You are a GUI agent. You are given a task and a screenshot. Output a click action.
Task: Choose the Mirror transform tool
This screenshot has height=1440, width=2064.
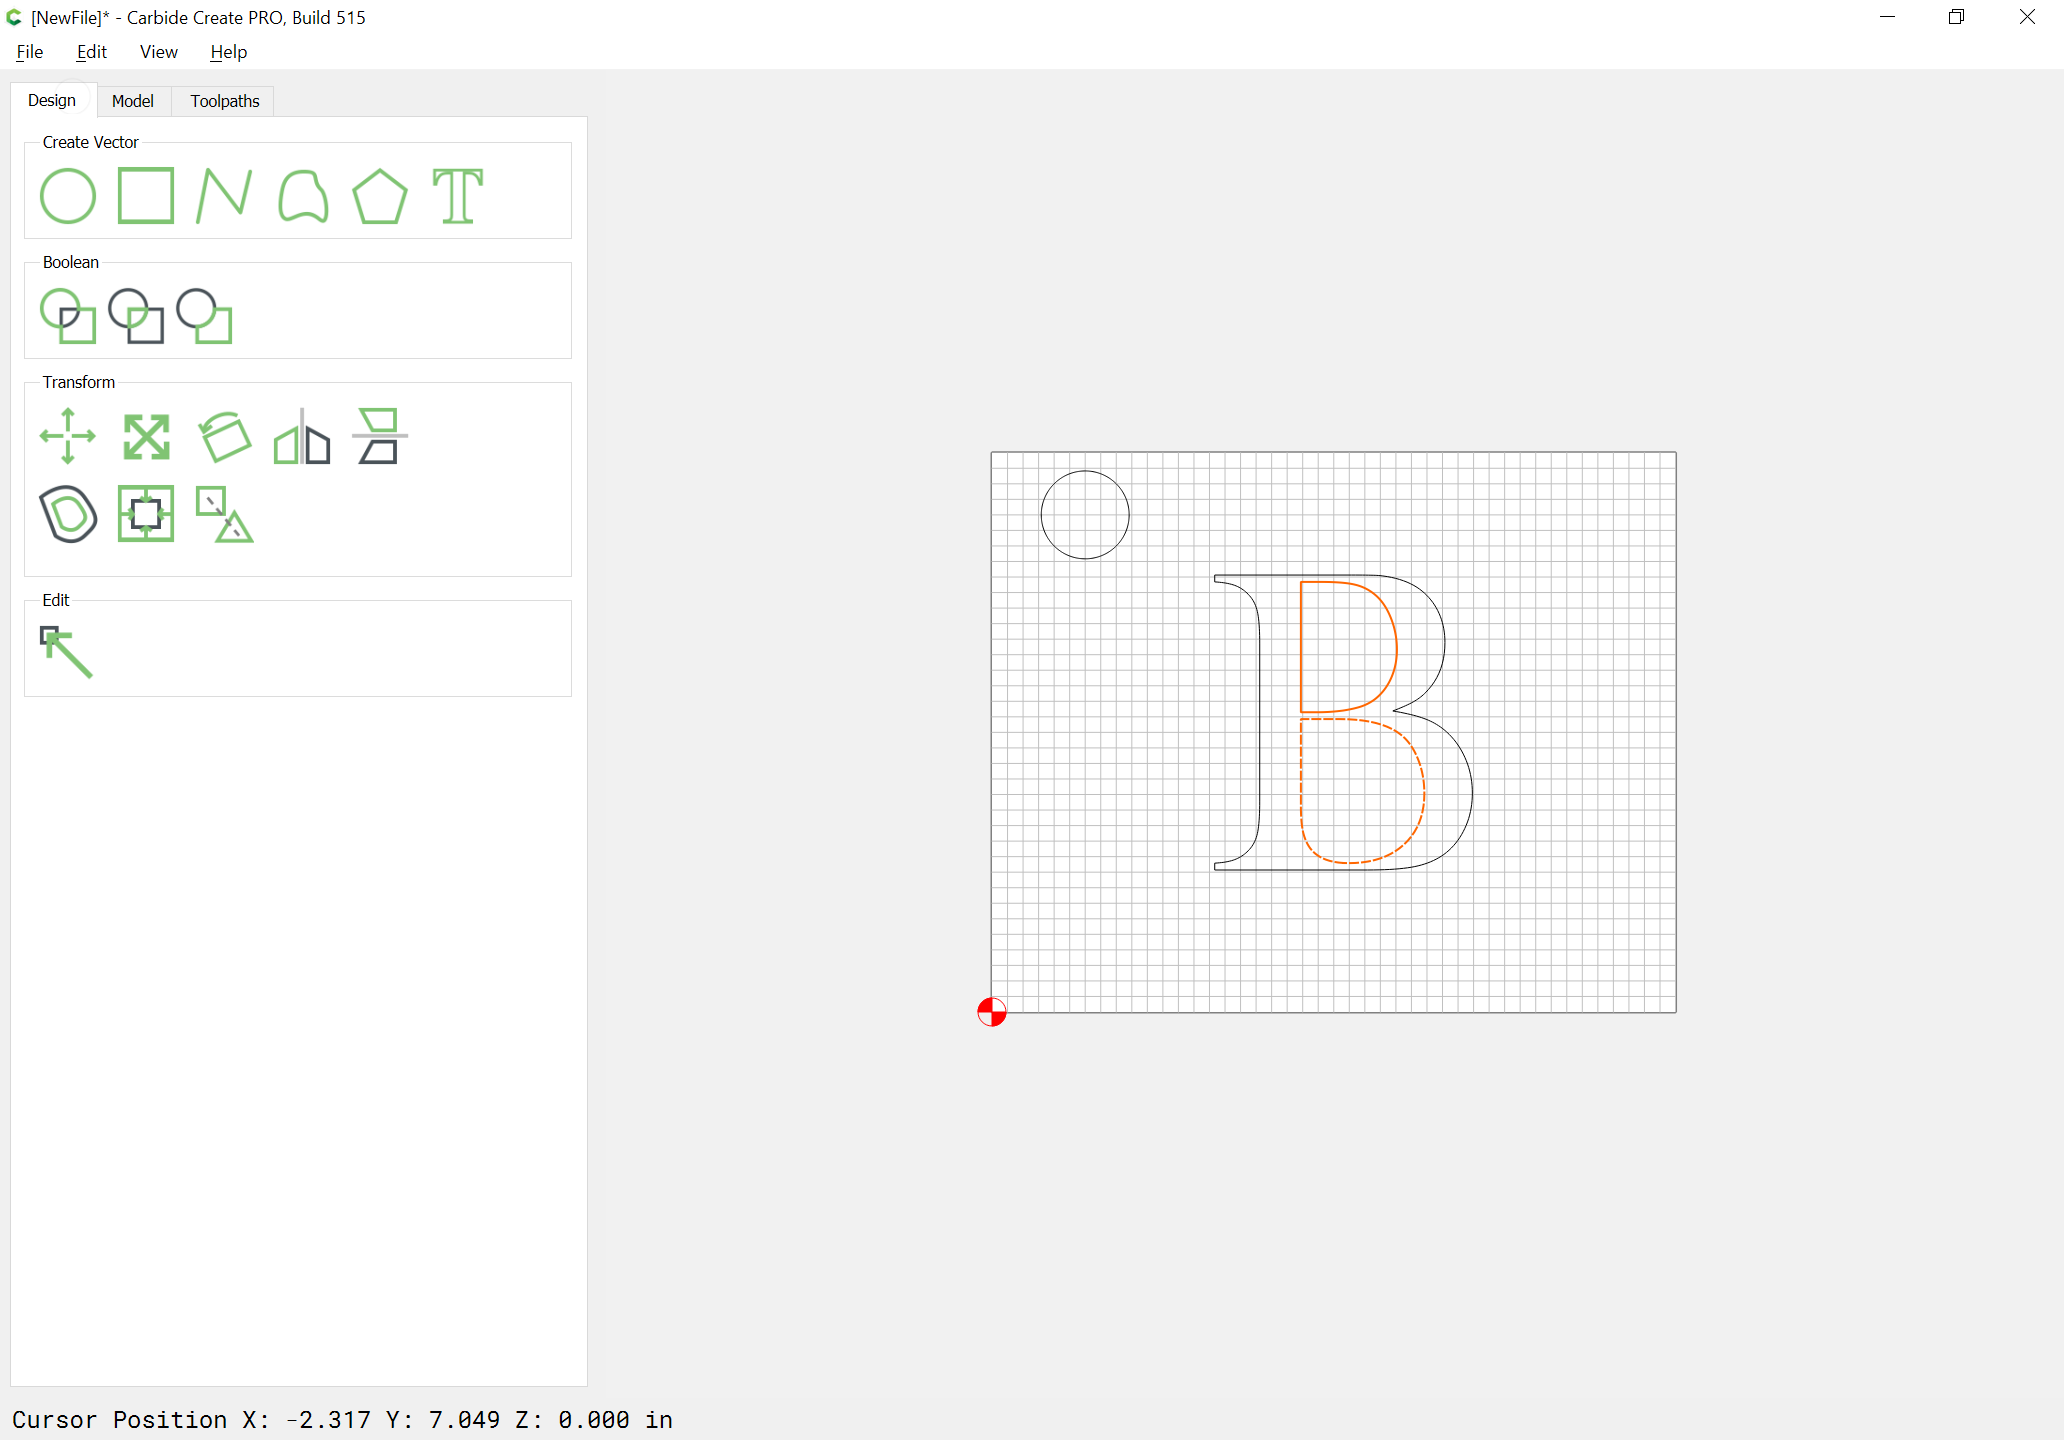pyautogui.click(x=302, y=436)
